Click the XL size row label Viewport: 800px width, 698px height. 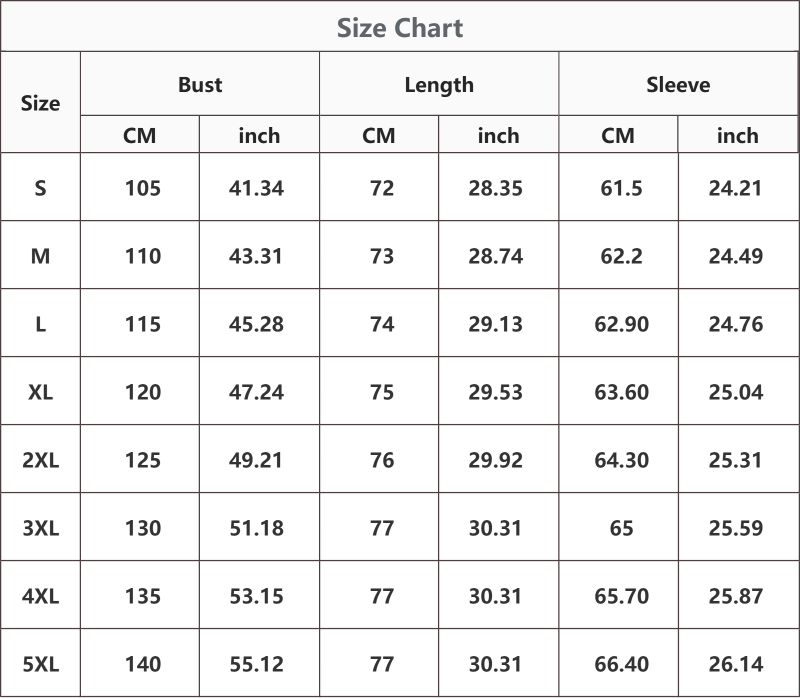tap(40, 392)
